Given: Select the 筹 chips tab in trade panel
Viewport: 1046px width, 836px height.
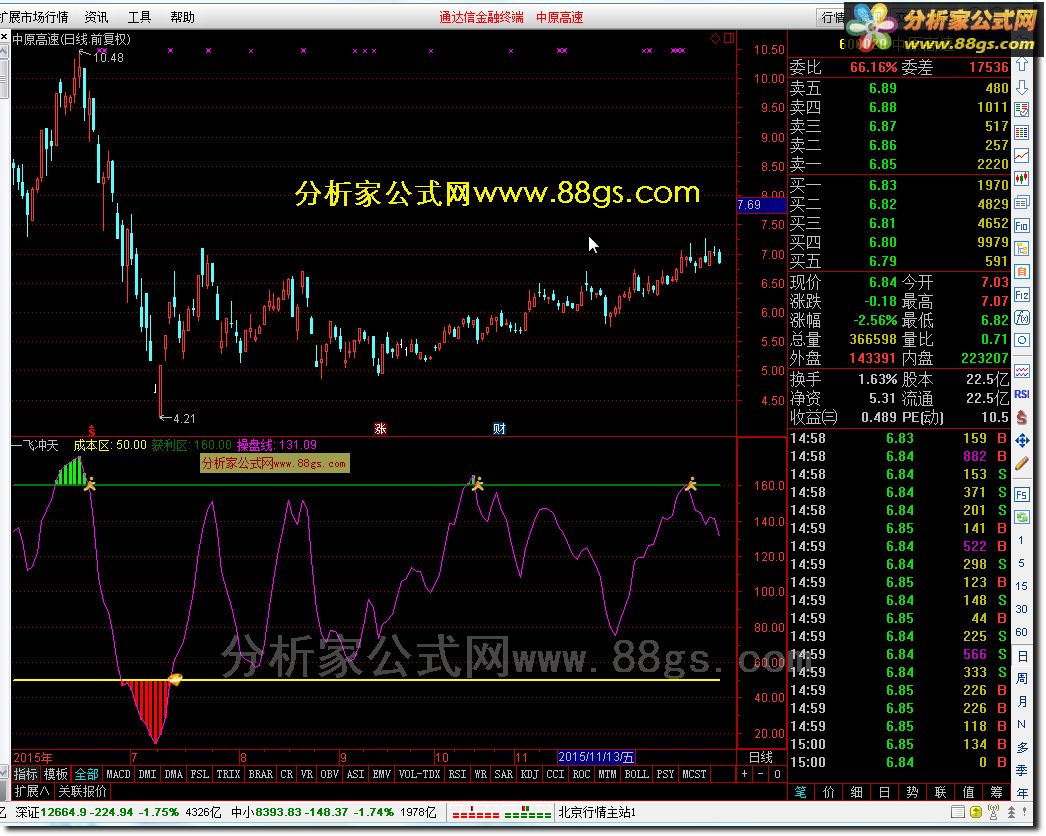Looking at the screenshot, I should 997,792.
